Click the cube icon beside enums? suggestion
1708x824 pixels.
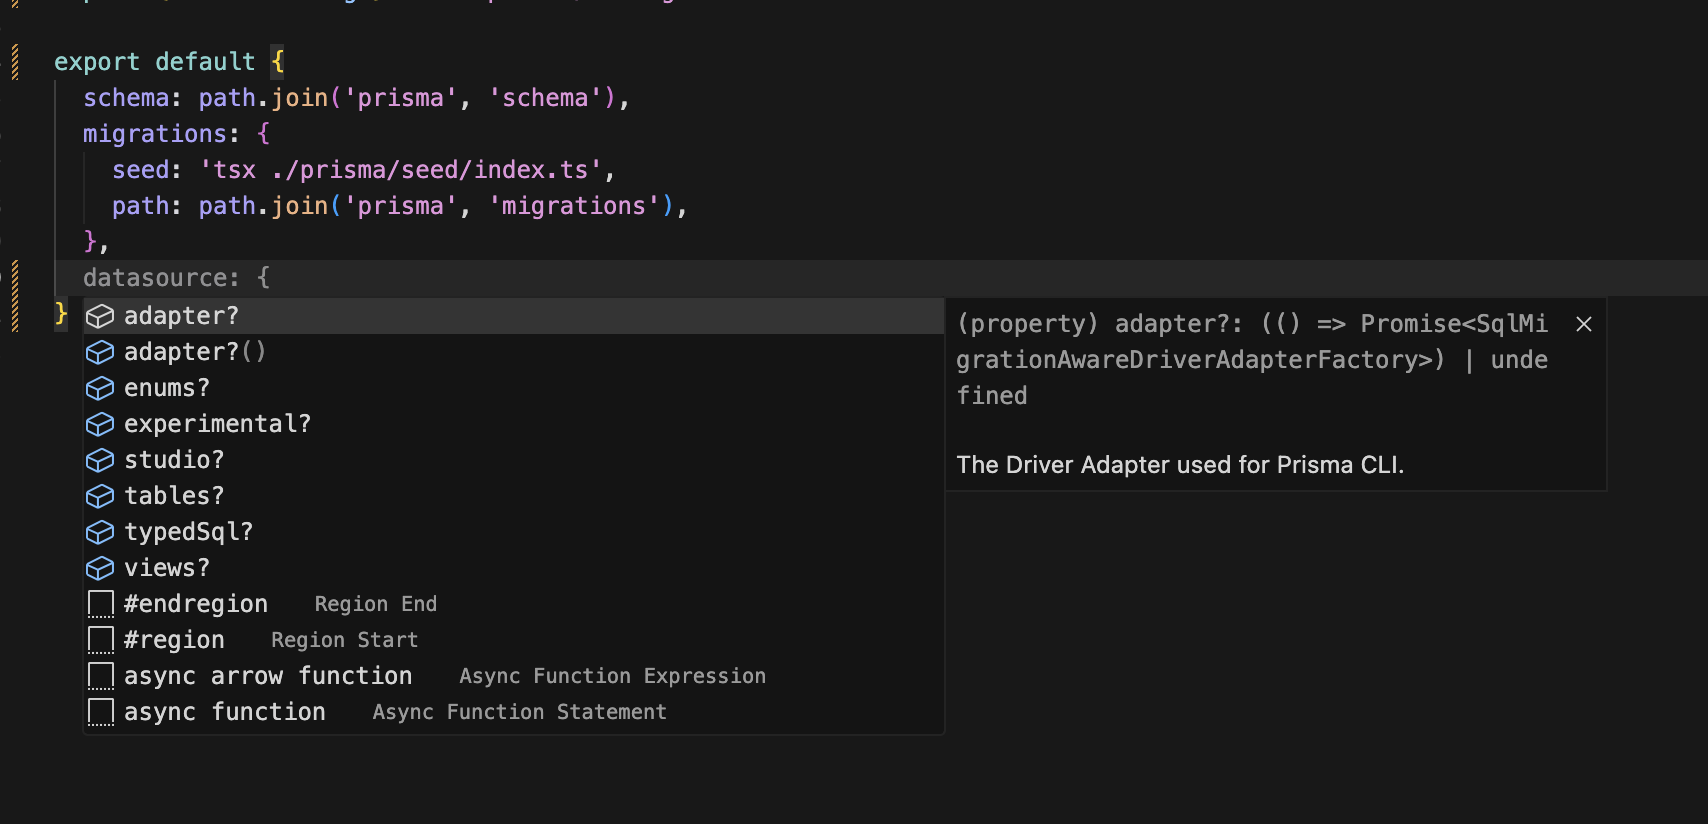pyautogui.click(x=100, y=388)
